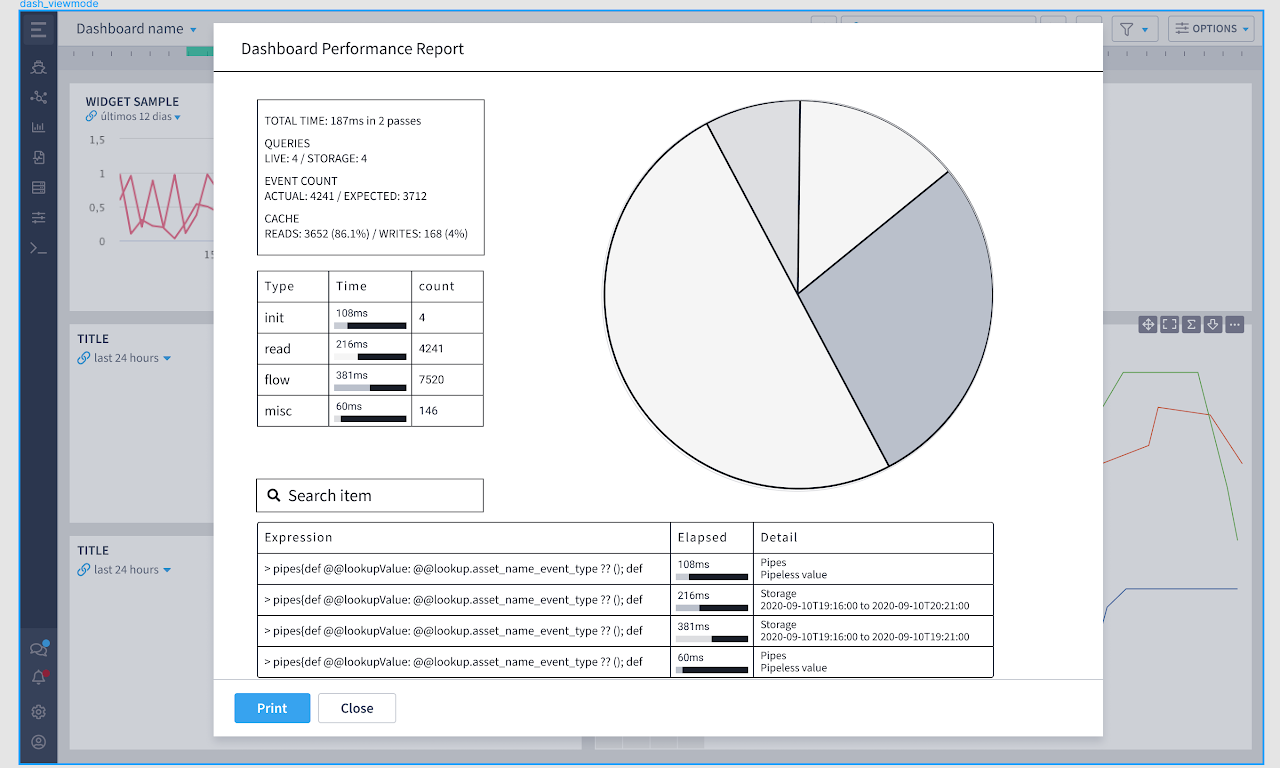The image size is (1280, 768).
Task: Click the user profile icon
Action: tap(38, 742)
